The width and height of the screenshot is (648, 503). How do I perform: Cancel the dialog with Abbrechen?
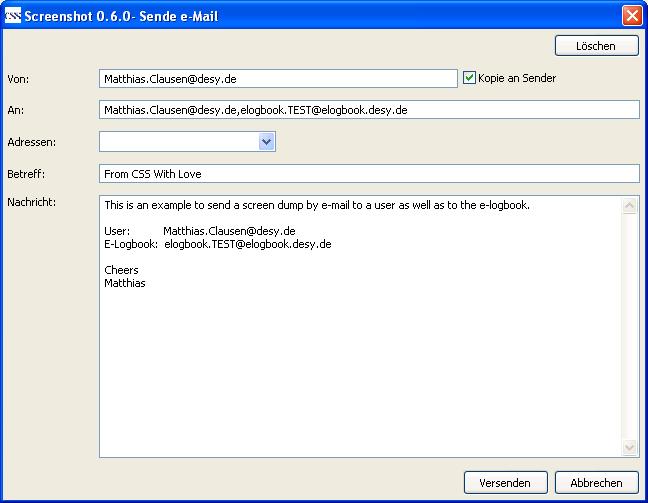click(596, 482)
